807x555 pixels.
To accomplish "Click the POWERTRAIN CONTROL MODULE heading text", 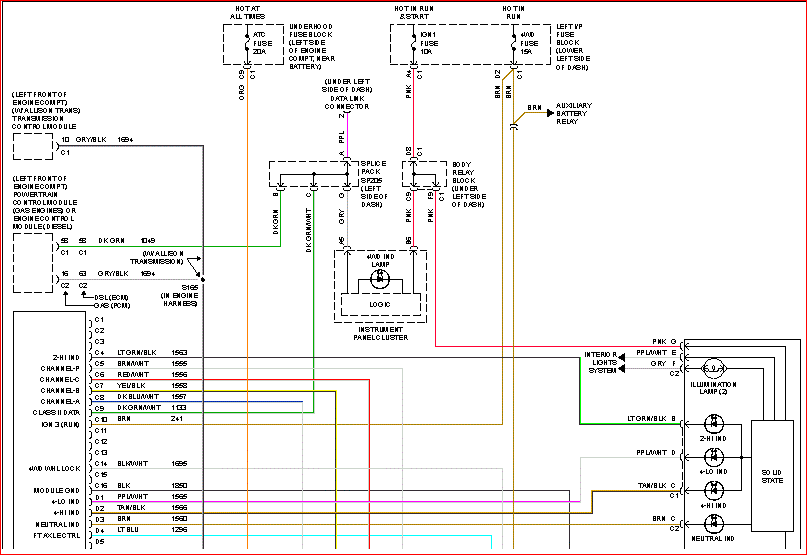I will [45, 202].
